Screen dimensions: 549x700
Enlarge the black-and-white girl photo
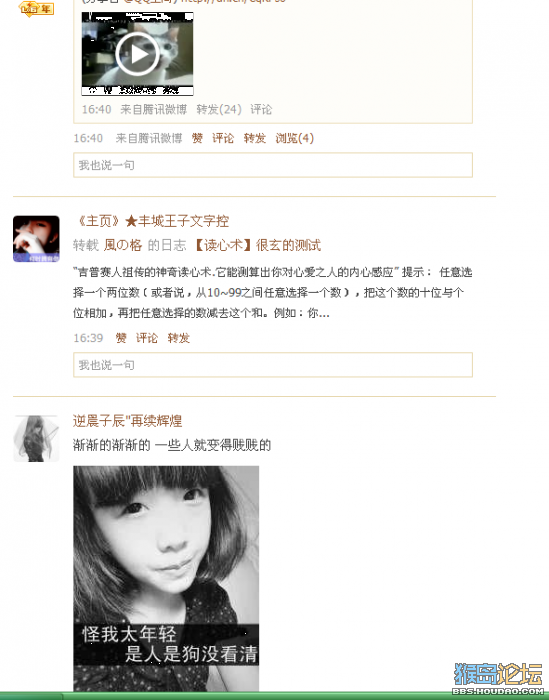[166, 579]
